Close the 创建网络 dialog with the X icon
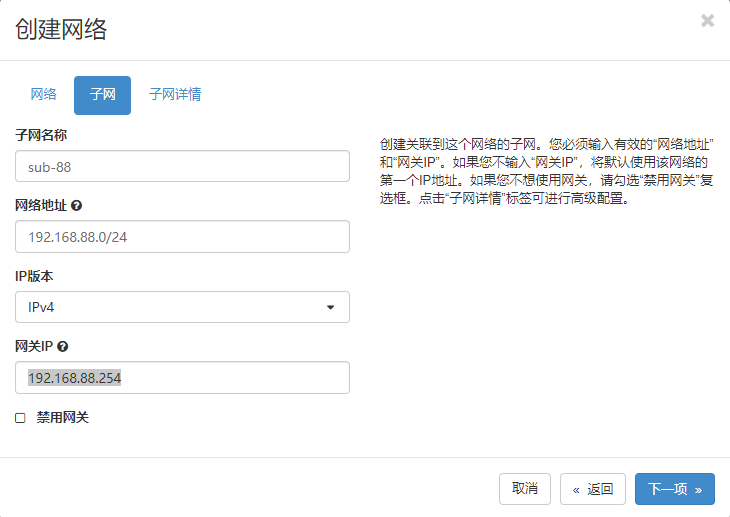This screenshot has height=517, width=730. pyautogui.click(x=707, y=20)
